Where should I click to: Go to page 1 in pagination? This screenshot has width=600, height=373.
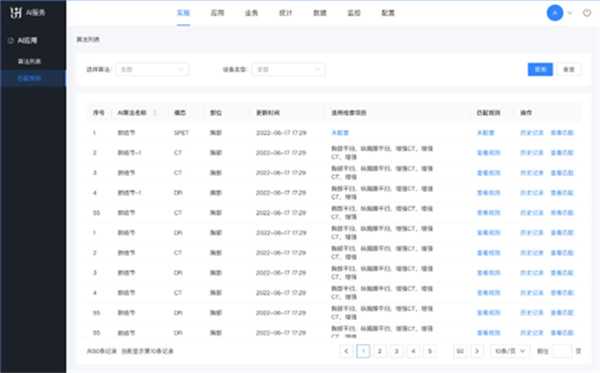click(x=363, y=351)
